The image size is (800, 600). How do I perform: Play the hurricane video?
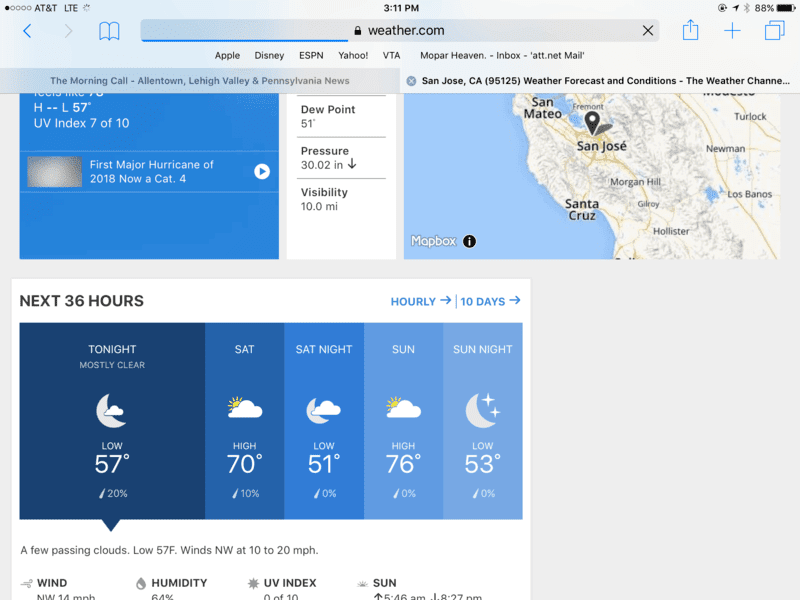(262, 171)
